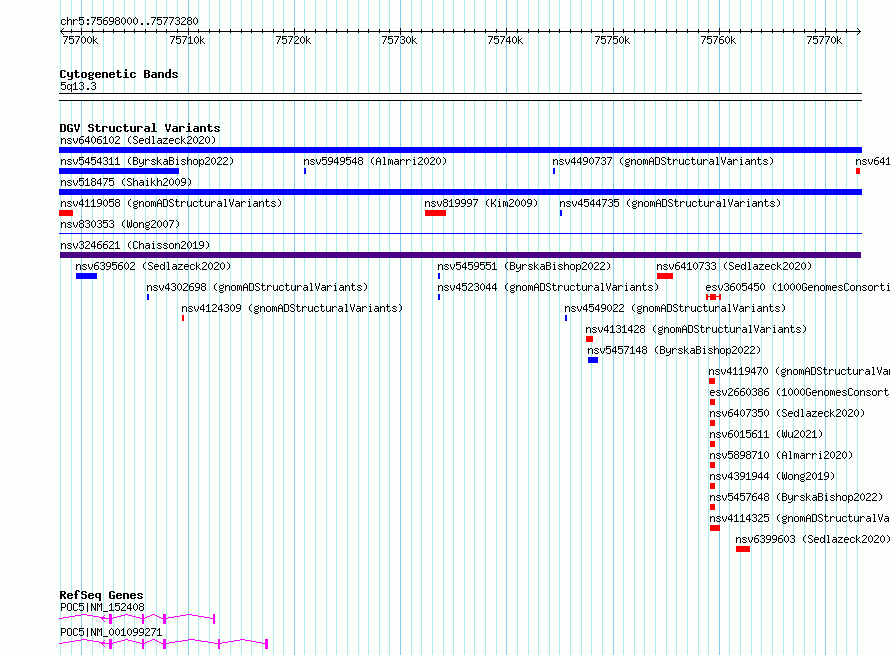This screenshot has width=890, height=655.
Task: Open nsv4544735 (gnomADStructuralVariants) label
Action: pos(670,203)
